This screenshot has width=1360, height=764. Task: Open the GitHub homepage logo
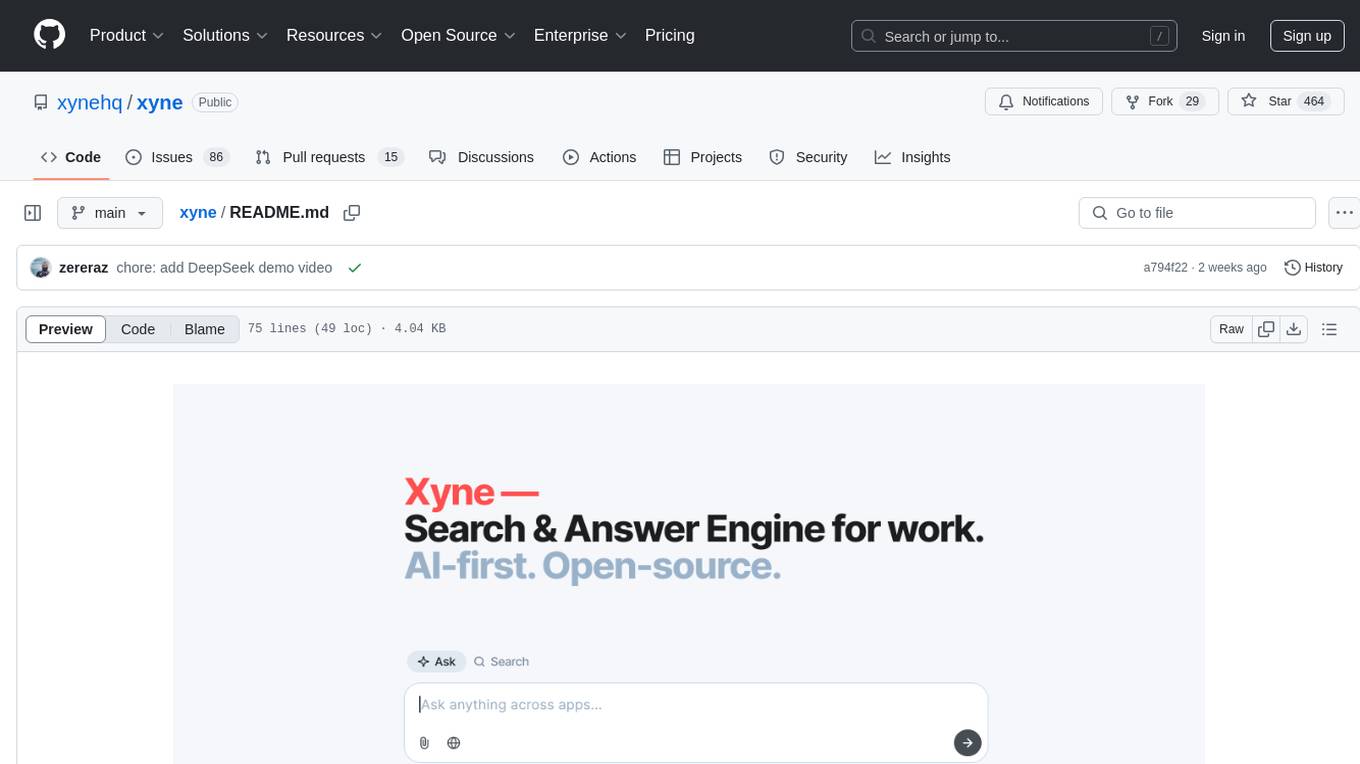49,35
